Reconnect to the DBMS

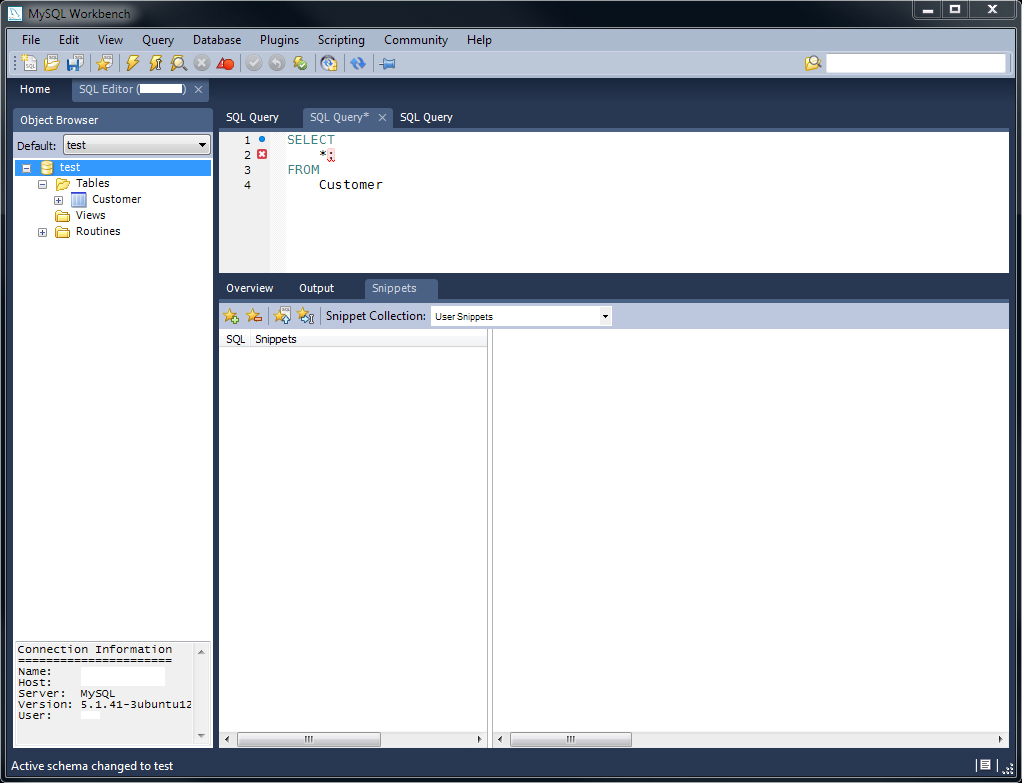point(329,63)
